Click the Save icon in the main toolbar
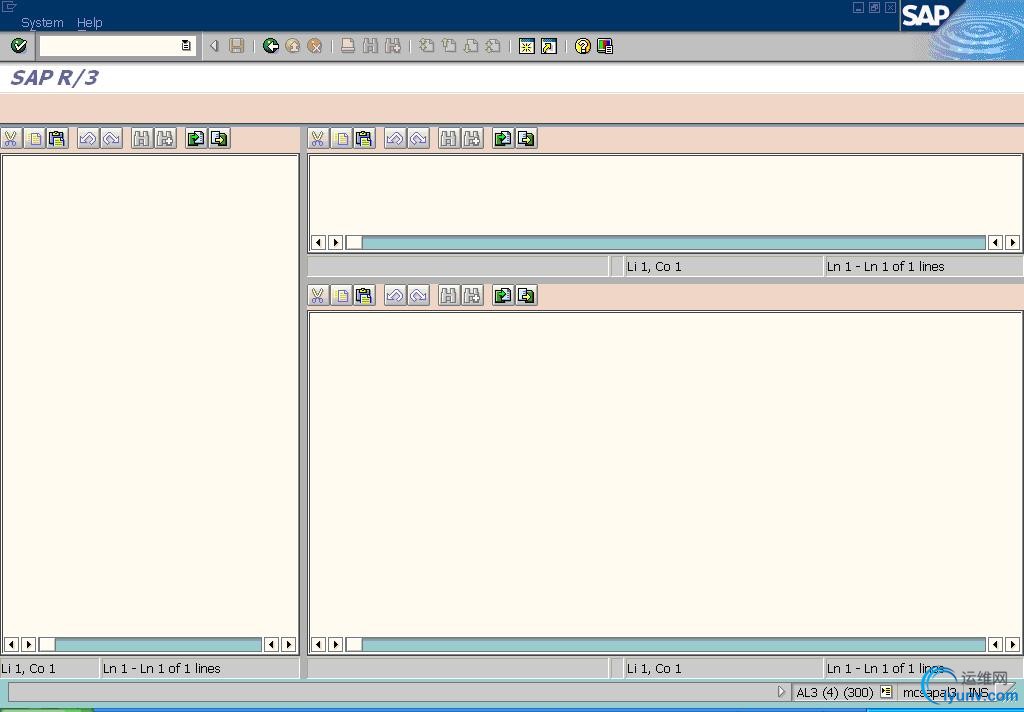The width and height of the screenshot is (1024, 712). (x=236, y=46)
